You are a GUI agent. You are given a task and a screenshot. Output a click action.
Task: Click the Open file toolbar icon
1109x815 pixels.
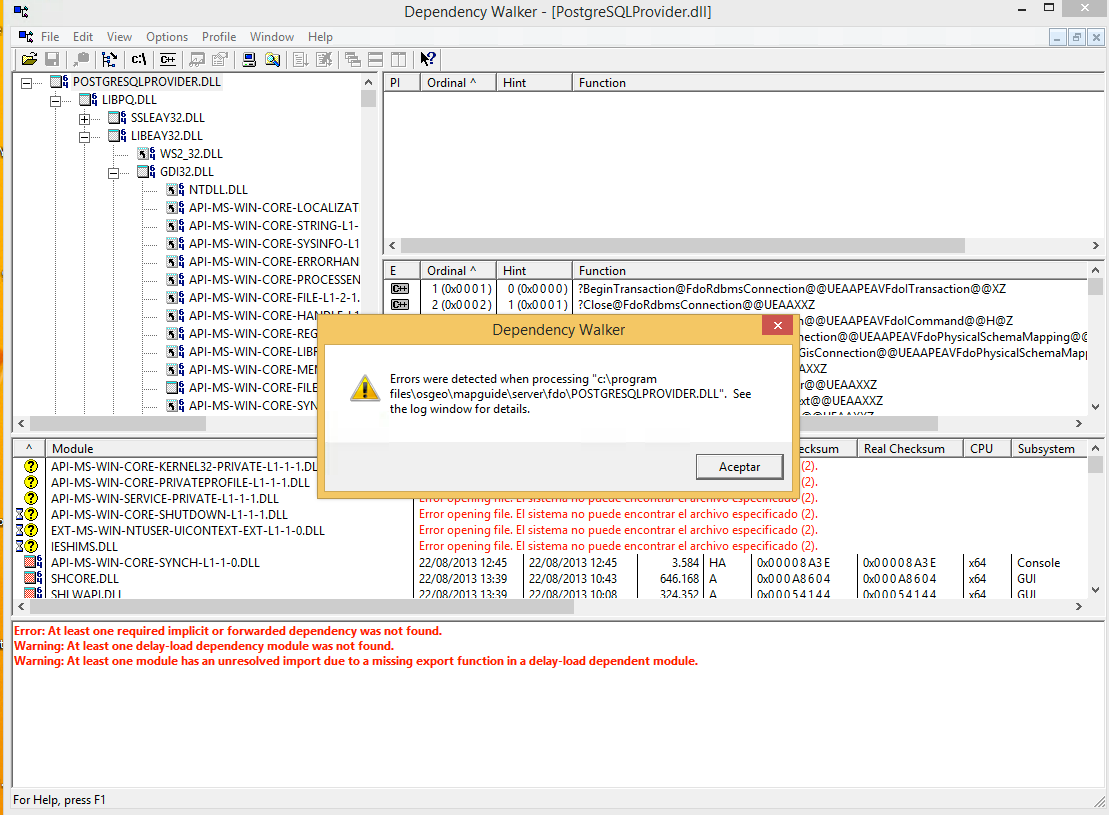tap(29, 59)
